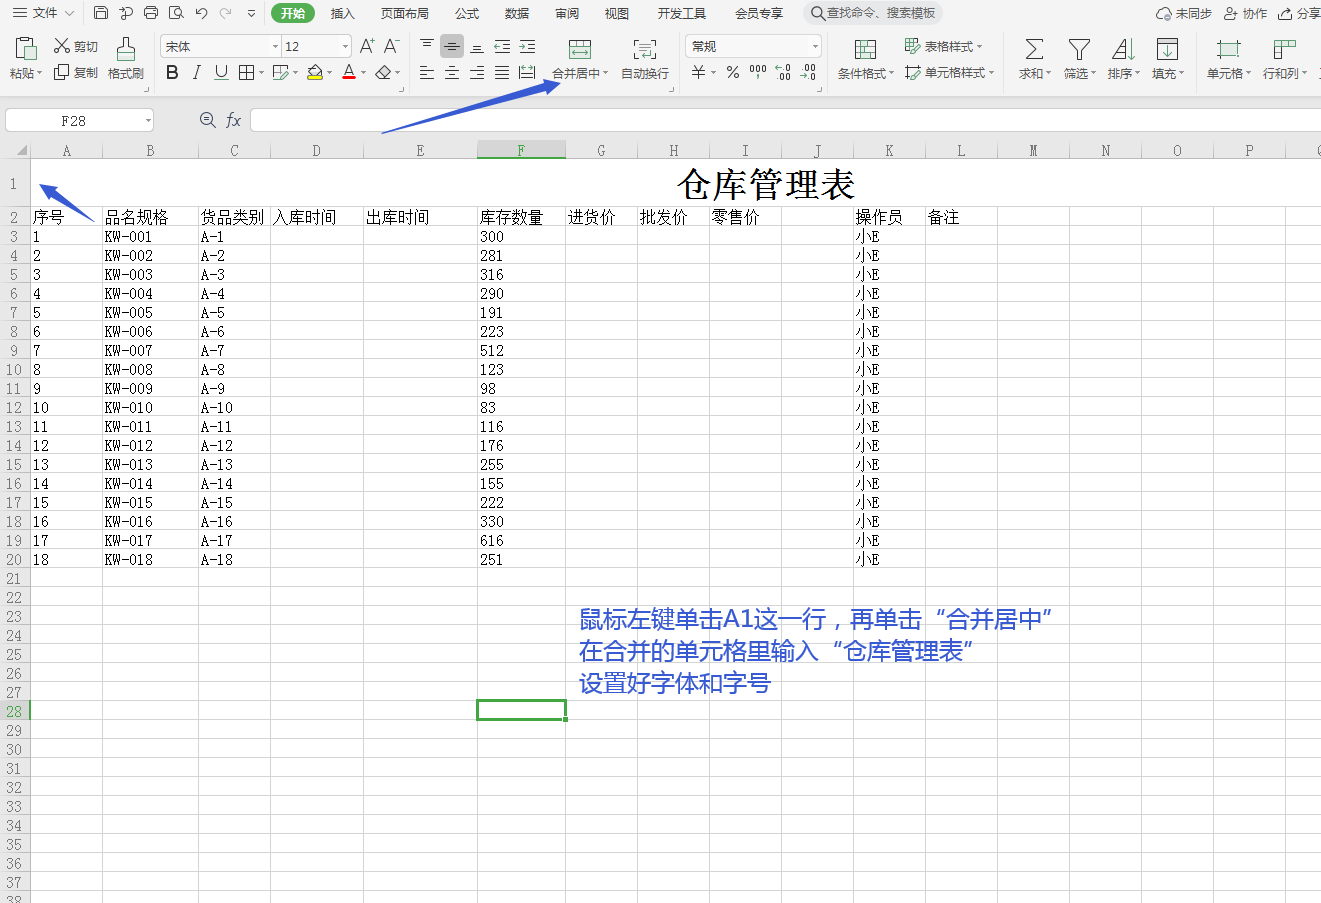This screenshot has width=1321, height=903.
Task: Click the Save icon in quick access bar
Action: click(x=101, y=13)
